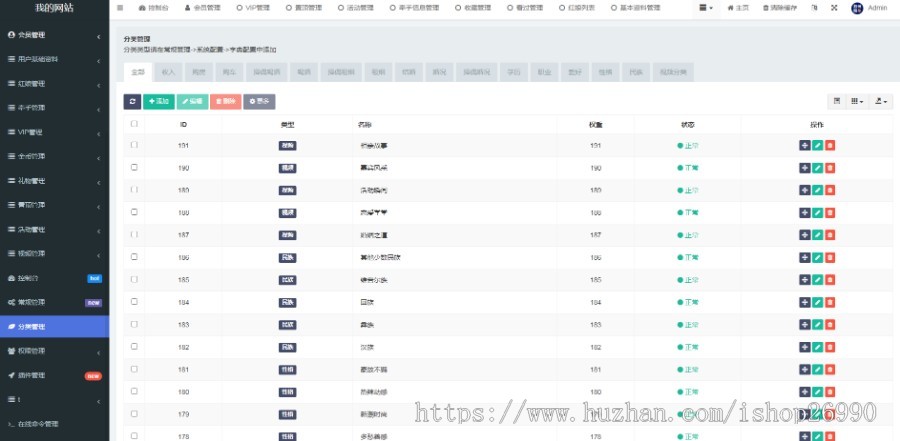Image resolution: width=900 pixels, height=441 pixels.
Task: Expand the 权限管理 sidebar chevron
Action: [x=98, y=353]
